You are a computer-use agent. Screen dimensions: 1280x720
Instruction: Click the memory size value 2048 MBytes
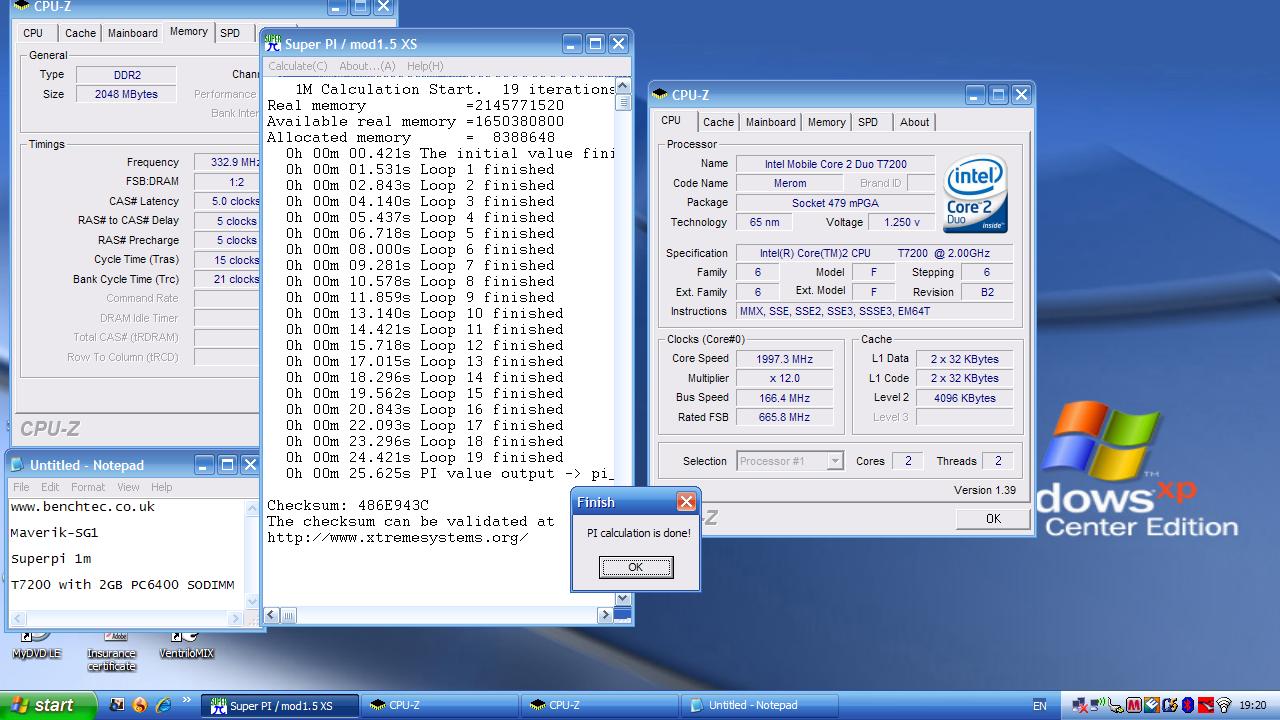click(126, 94)
